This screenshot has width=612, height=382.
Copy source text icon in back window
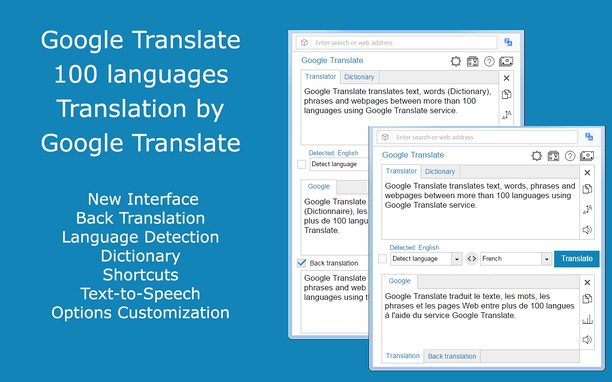[x=506, y=94]
